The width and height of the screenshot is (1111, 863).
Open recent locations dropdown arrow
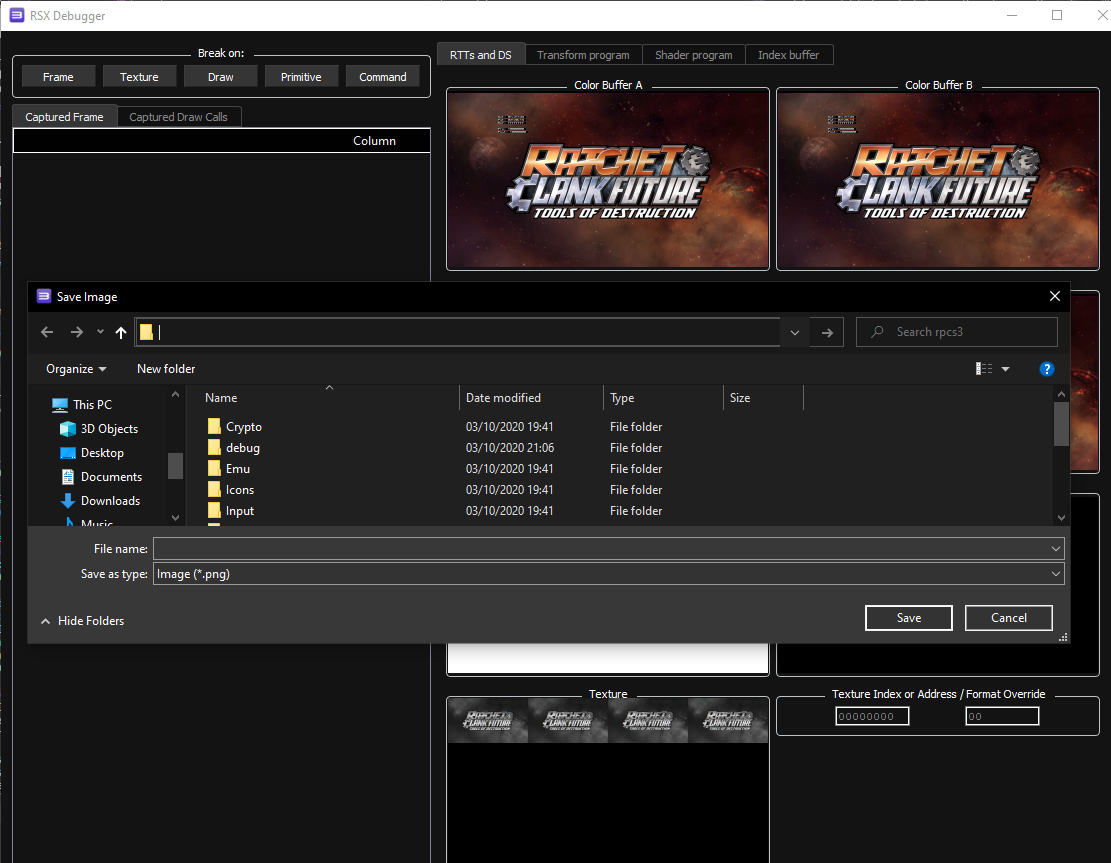100,332
